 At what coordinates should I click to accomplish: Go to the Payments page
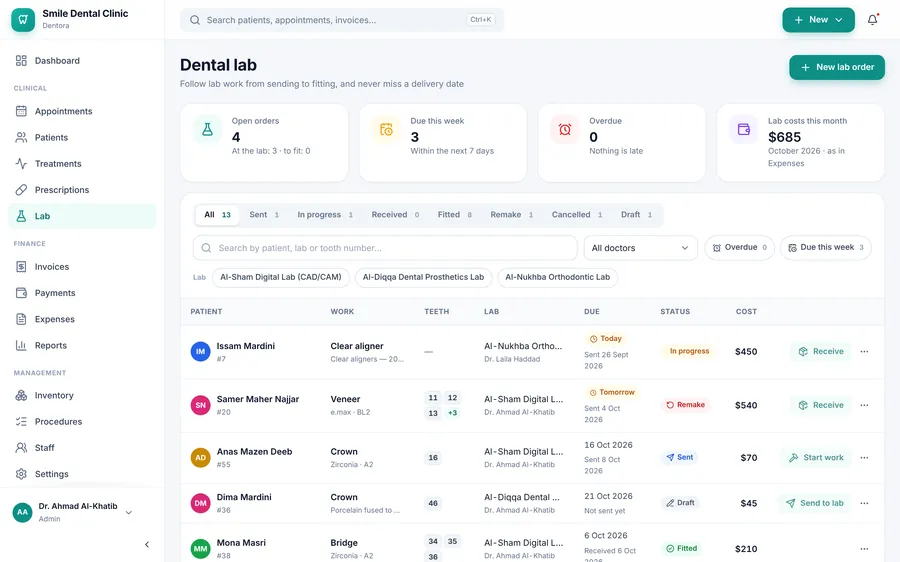pos(82,293)
